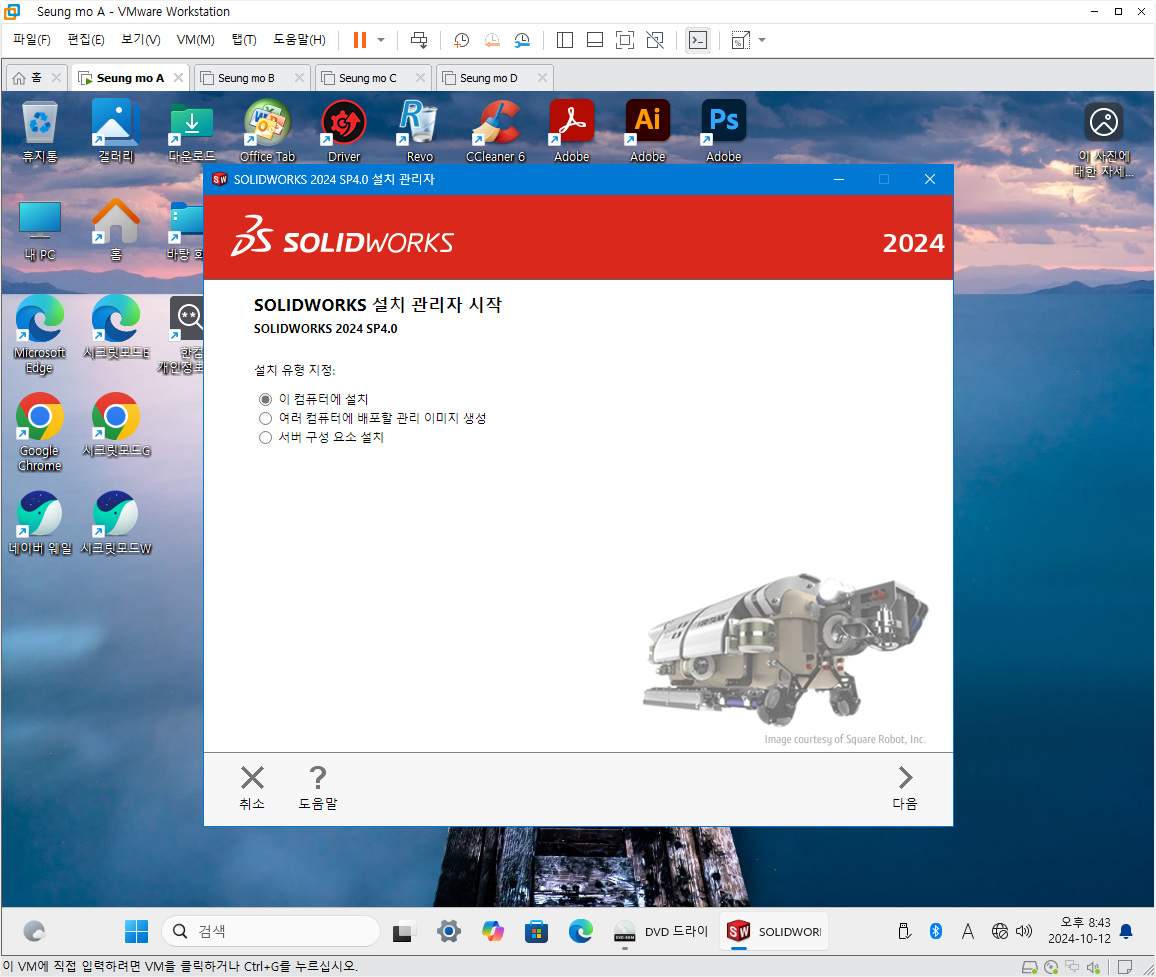Image resolution: width=1156 pixels, height=977 pixels.
Task: Expand the power options dropdown arrow
Action: [381, 40]
